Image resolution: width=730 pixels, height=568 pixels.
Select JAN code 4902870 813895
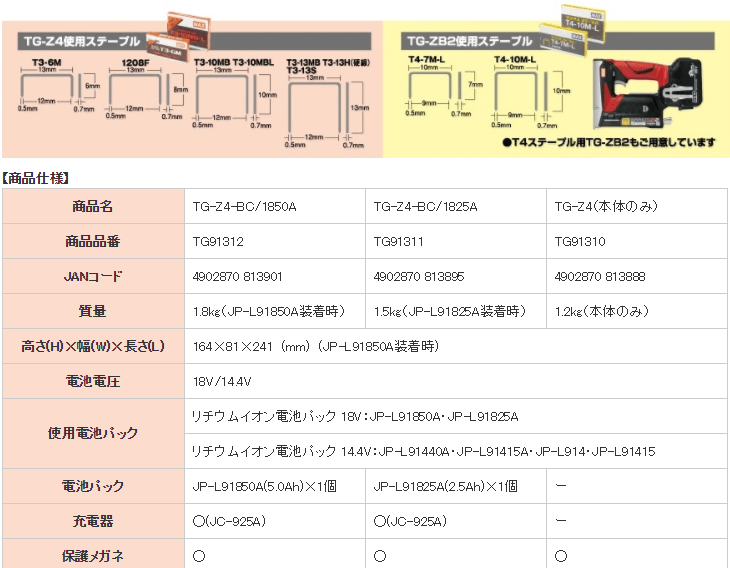[x=419, y=277]
